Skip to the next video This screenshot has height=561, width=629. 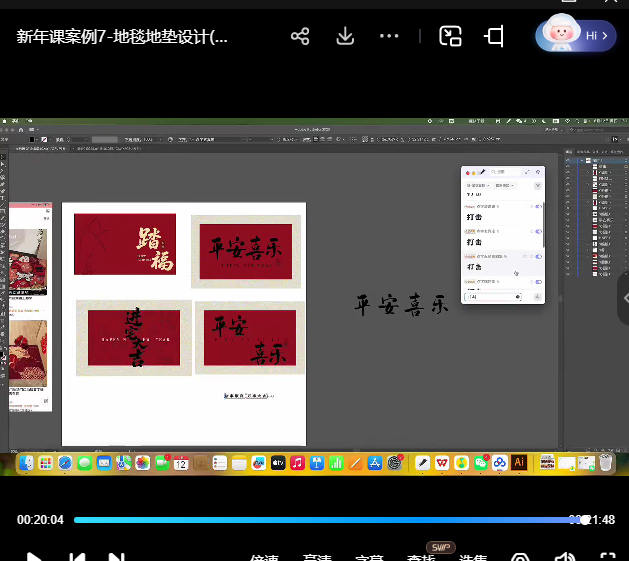tap(116, 556)
